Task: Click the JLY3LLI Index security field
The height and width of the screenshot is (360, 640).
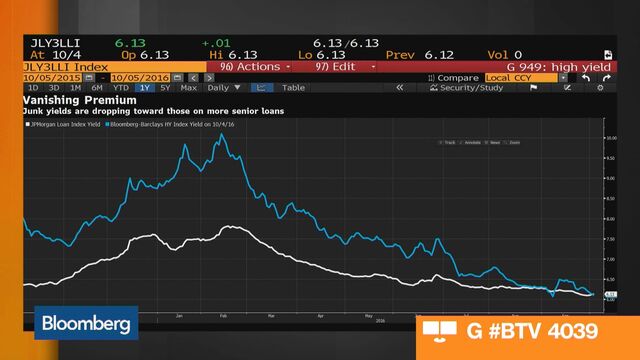Action: point(115,67)
